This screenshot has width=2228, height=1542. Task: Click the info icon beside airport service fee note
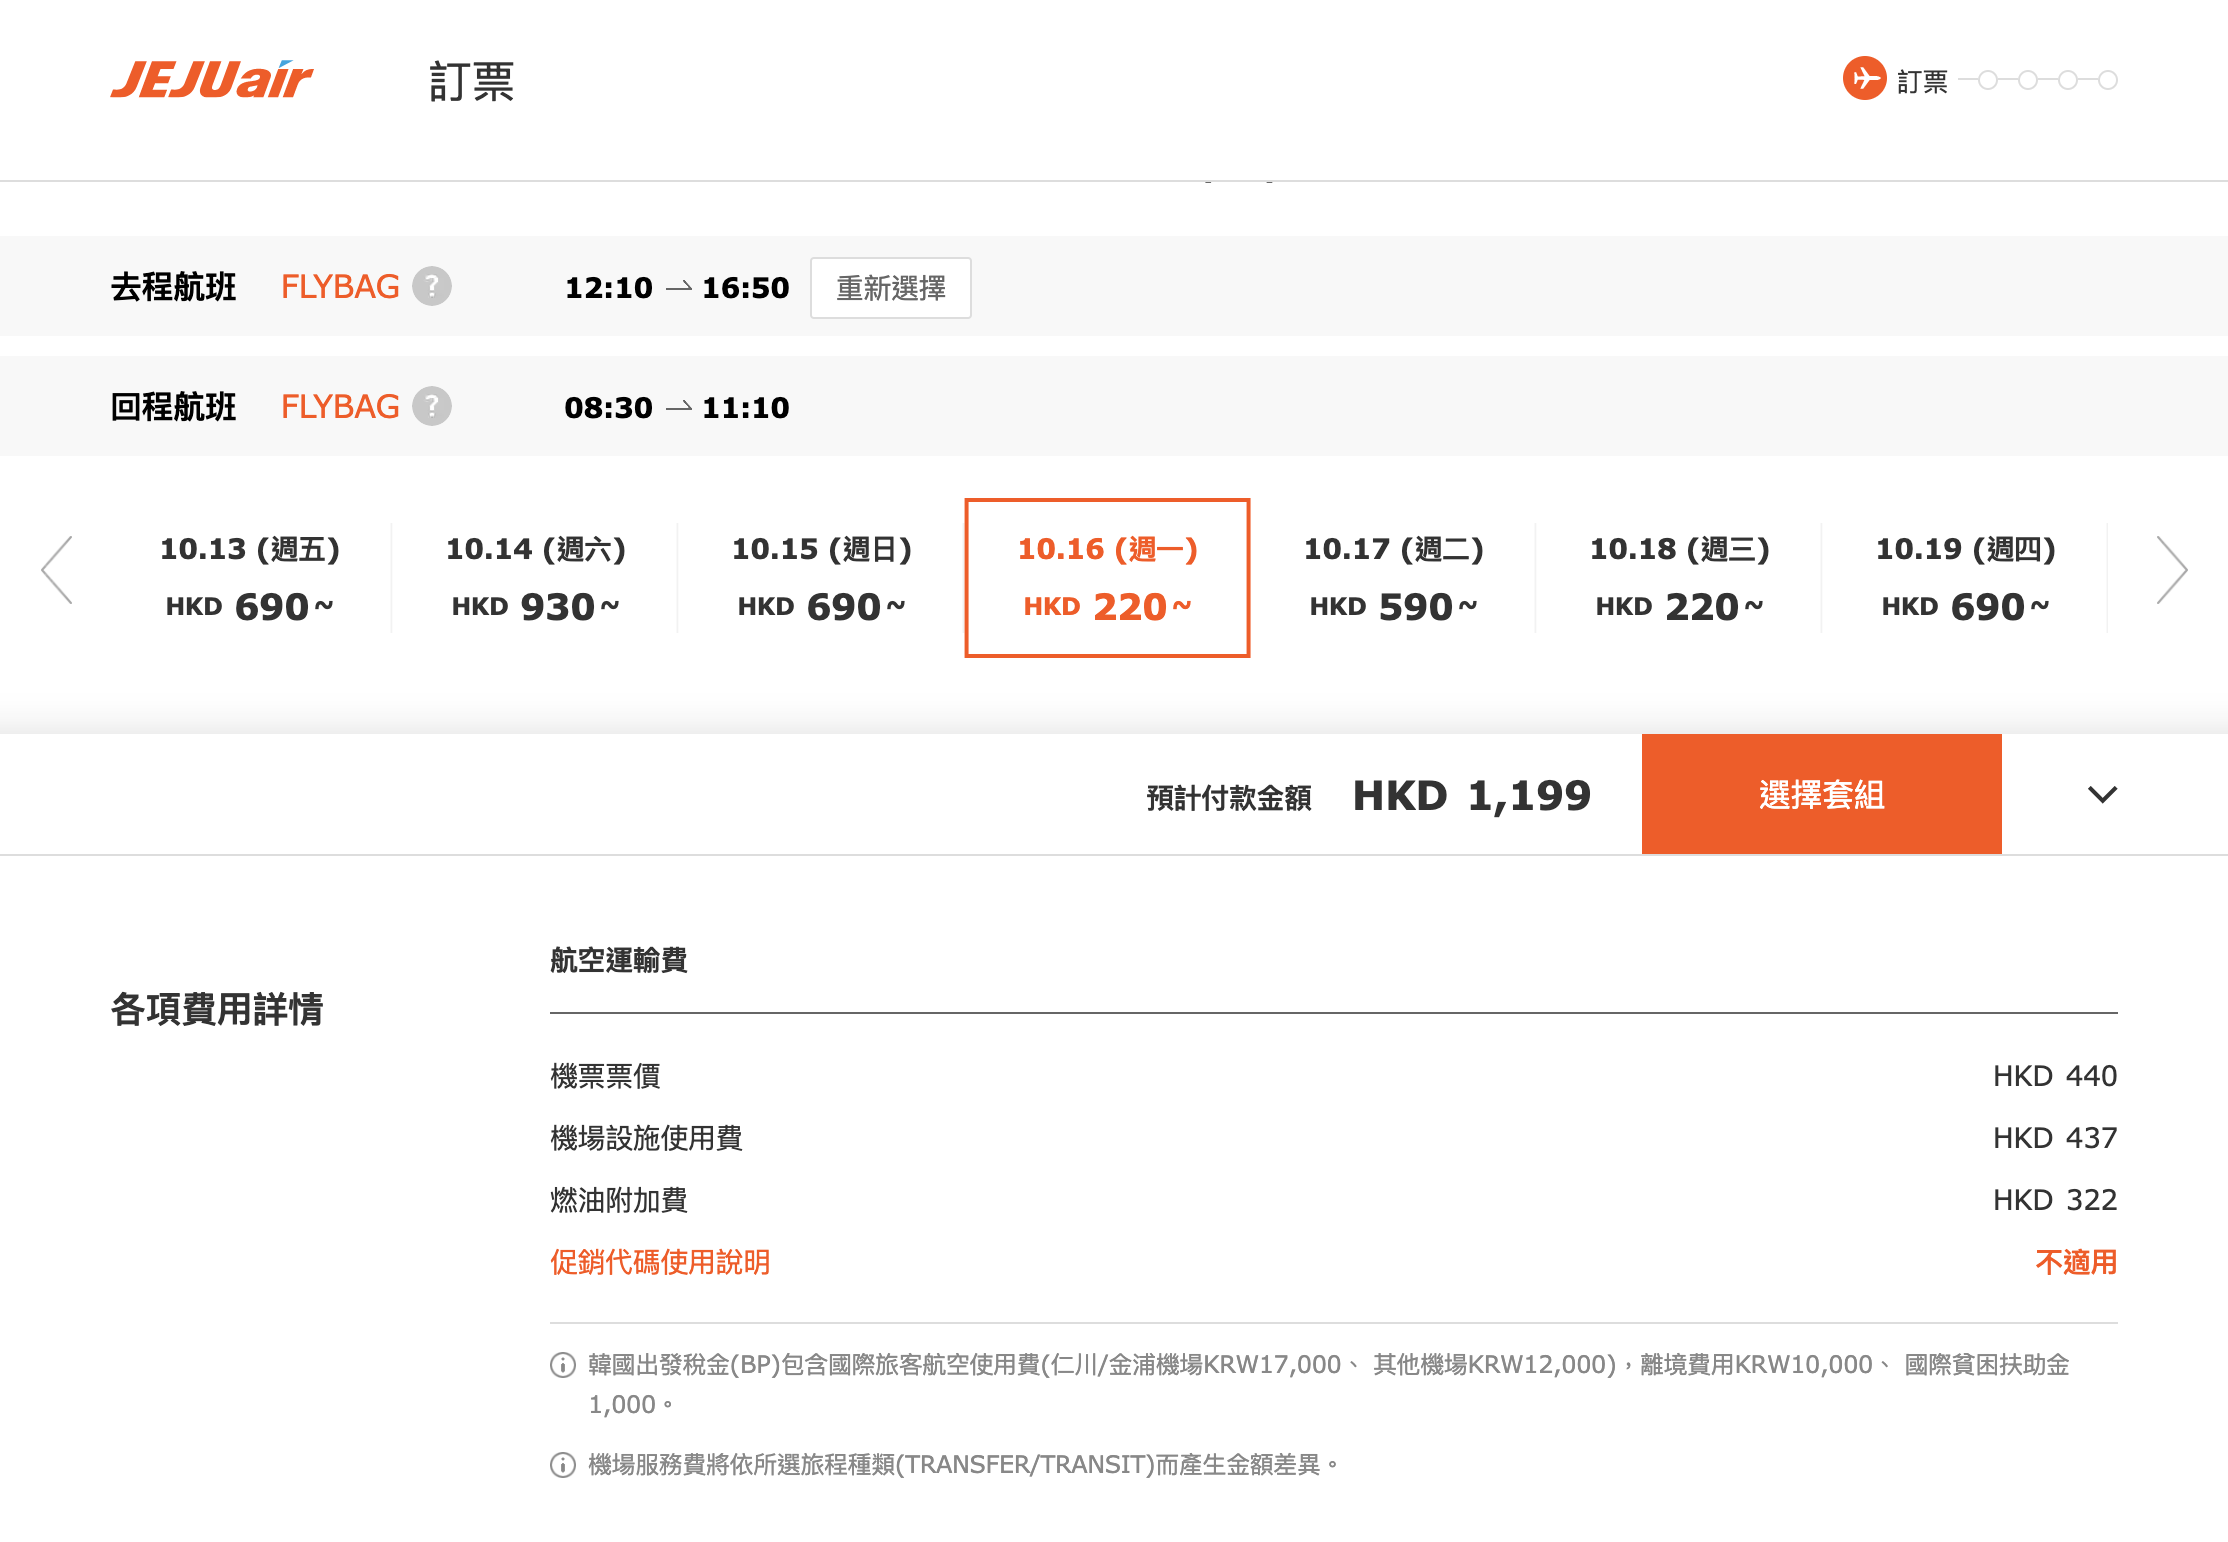click(563, 1465)
